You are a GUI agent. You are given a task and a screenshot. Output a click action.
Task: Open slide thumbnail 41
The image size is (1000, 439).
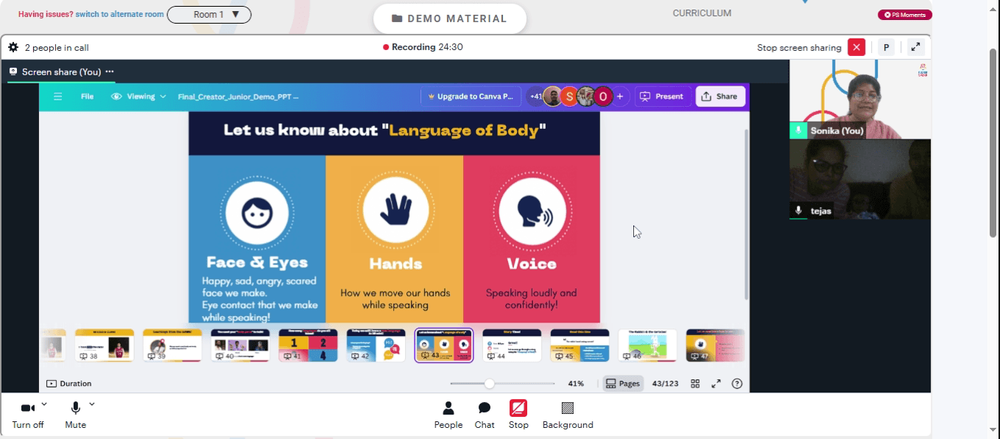click(x=308, y=345)
